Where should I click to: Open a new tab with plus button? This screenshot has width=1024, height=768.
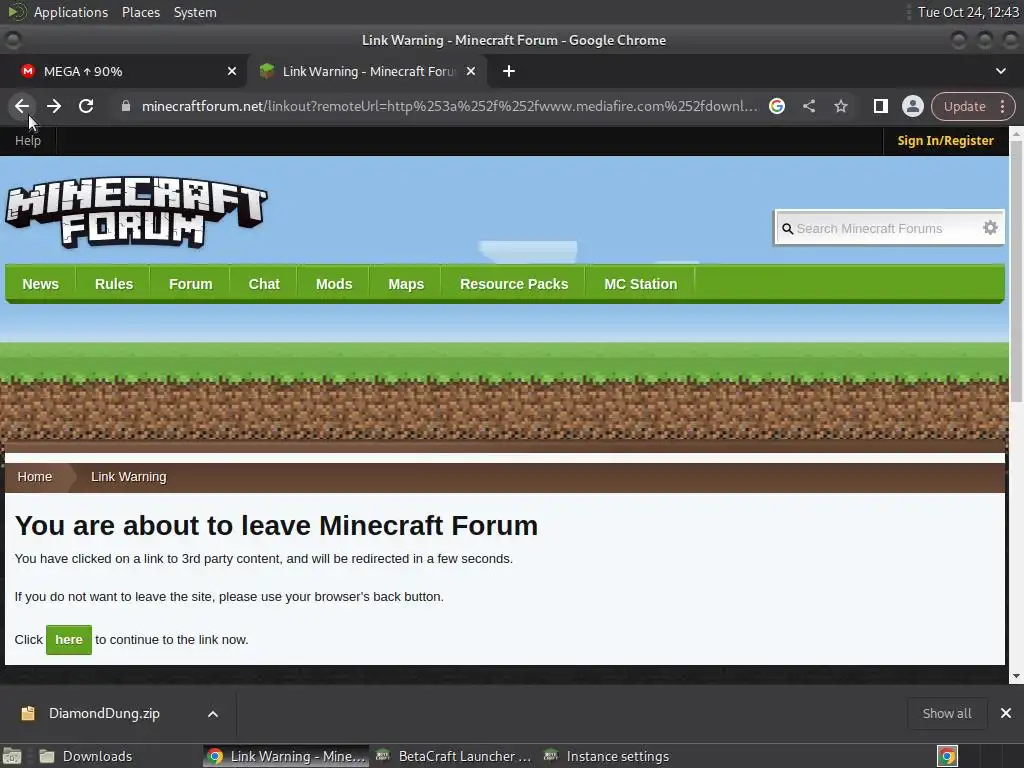pyautogui.click(x=509, y=71)
